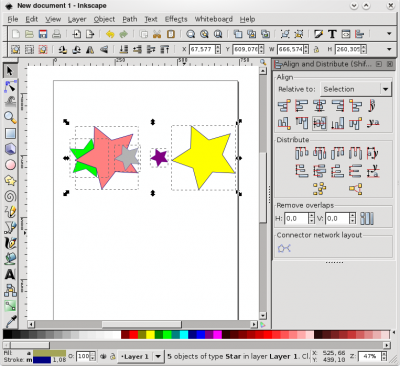Image resolution: width=400 pixels, height=366 pixels.
Task: Click the zoom percentage stepper
Action: [384, 356]
